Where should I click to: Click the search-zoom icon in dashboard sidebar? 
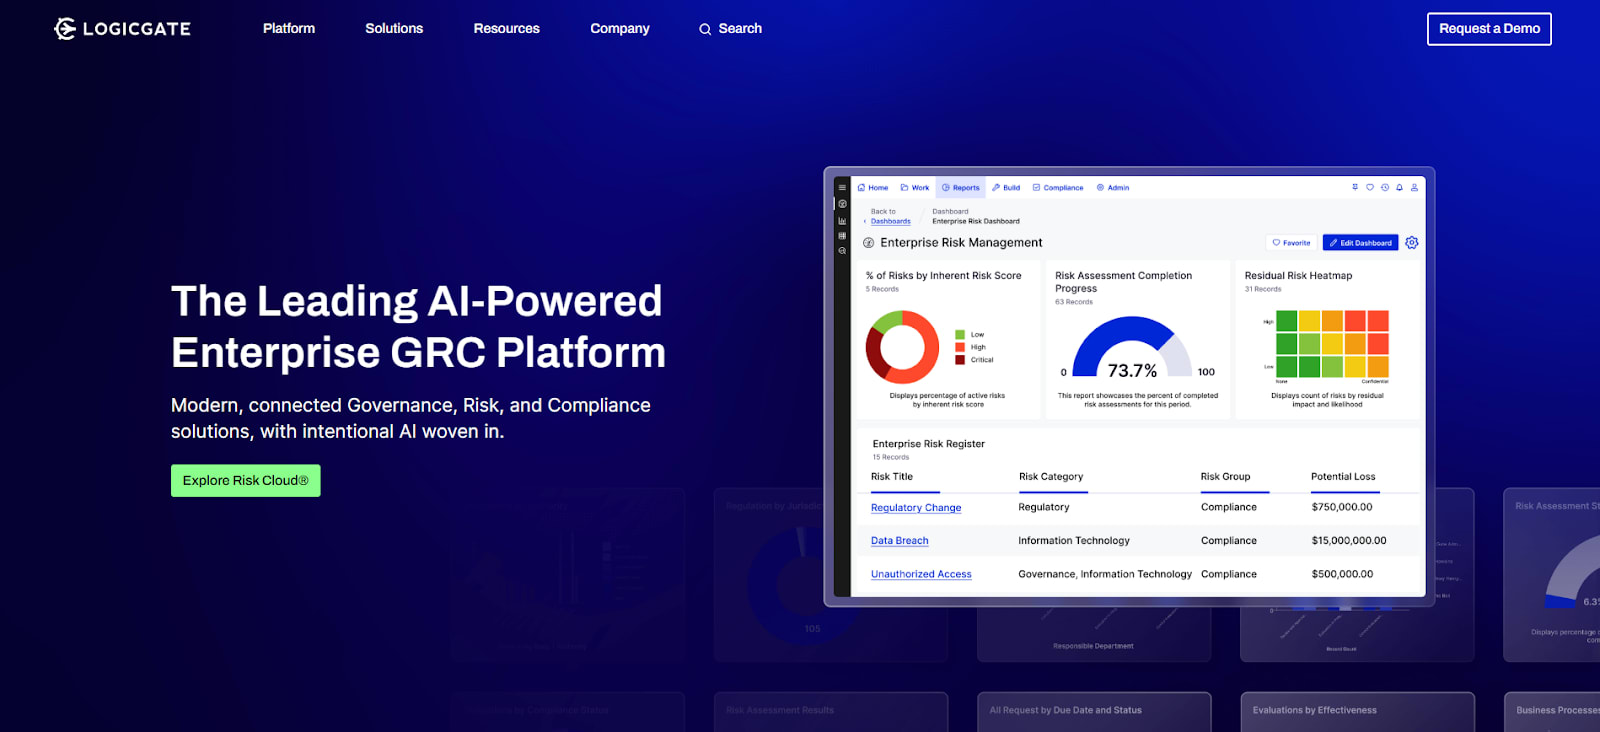(x=842, y=251)
